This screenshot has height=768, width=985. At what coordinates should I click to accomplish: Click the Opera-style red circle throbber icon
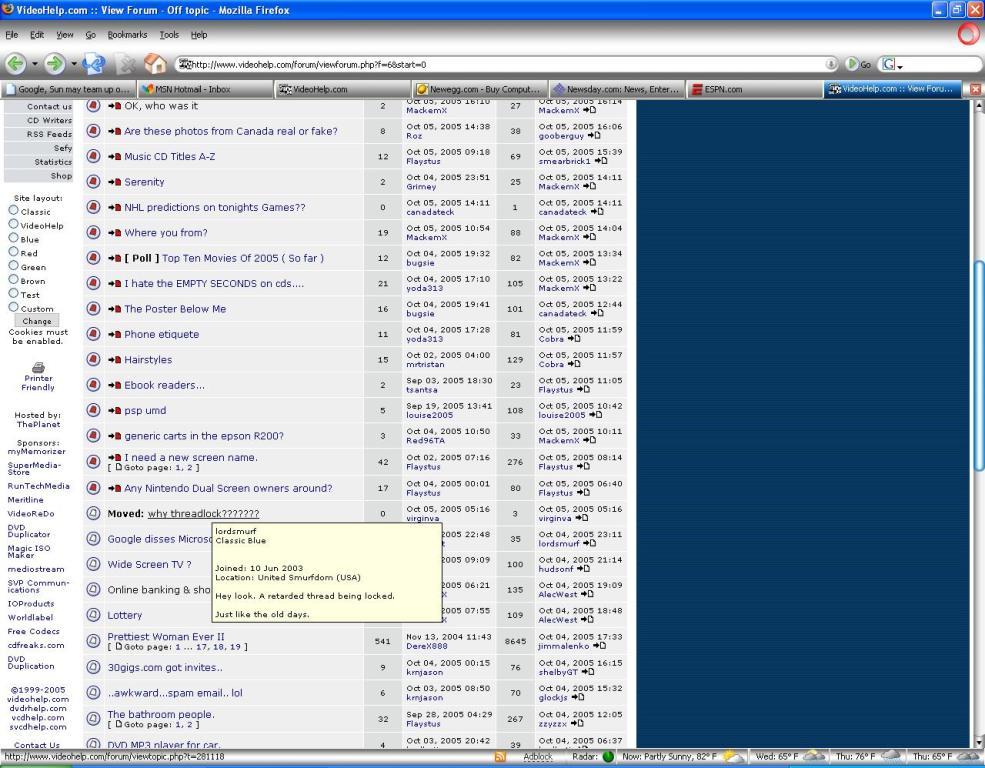[x=969, y=34]
